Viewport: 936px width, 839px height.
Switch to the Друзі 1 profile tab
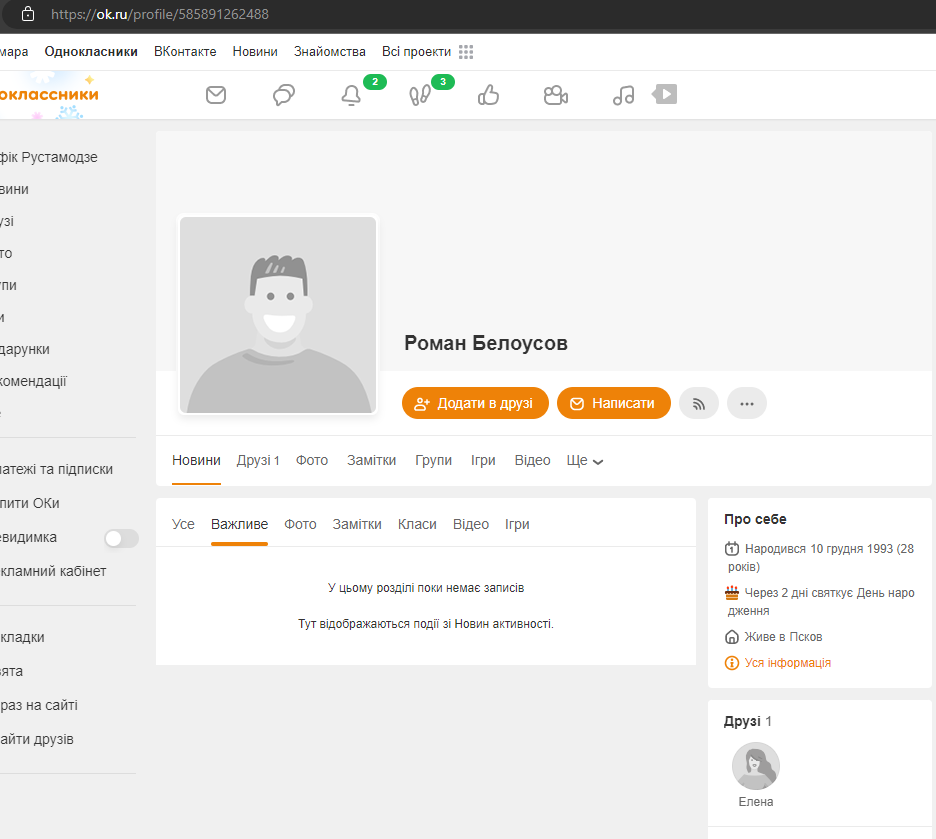pos(258,461)
